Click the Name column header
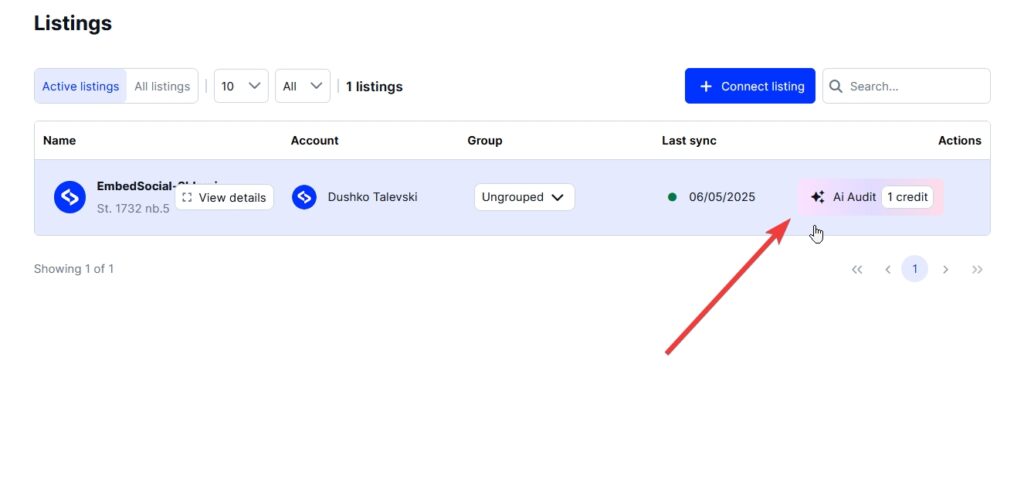 [x=59, y=140]
